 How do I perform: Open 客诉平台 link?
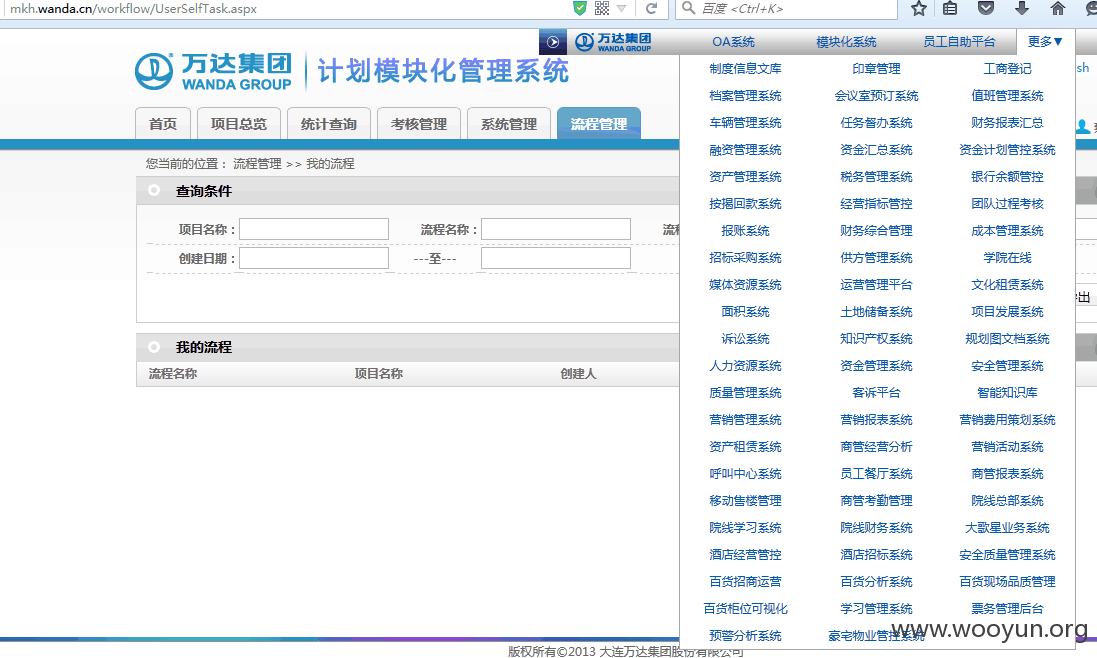pyautogui.click(x=876, y=393)
